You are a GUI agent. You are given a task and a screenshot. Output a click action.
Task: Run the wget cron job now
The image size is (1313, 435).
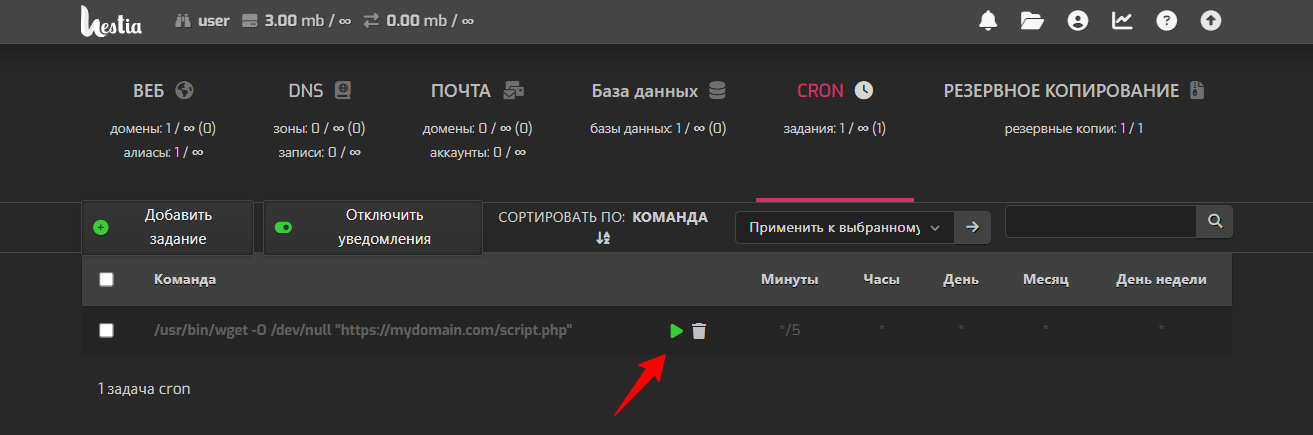(677, 331)
